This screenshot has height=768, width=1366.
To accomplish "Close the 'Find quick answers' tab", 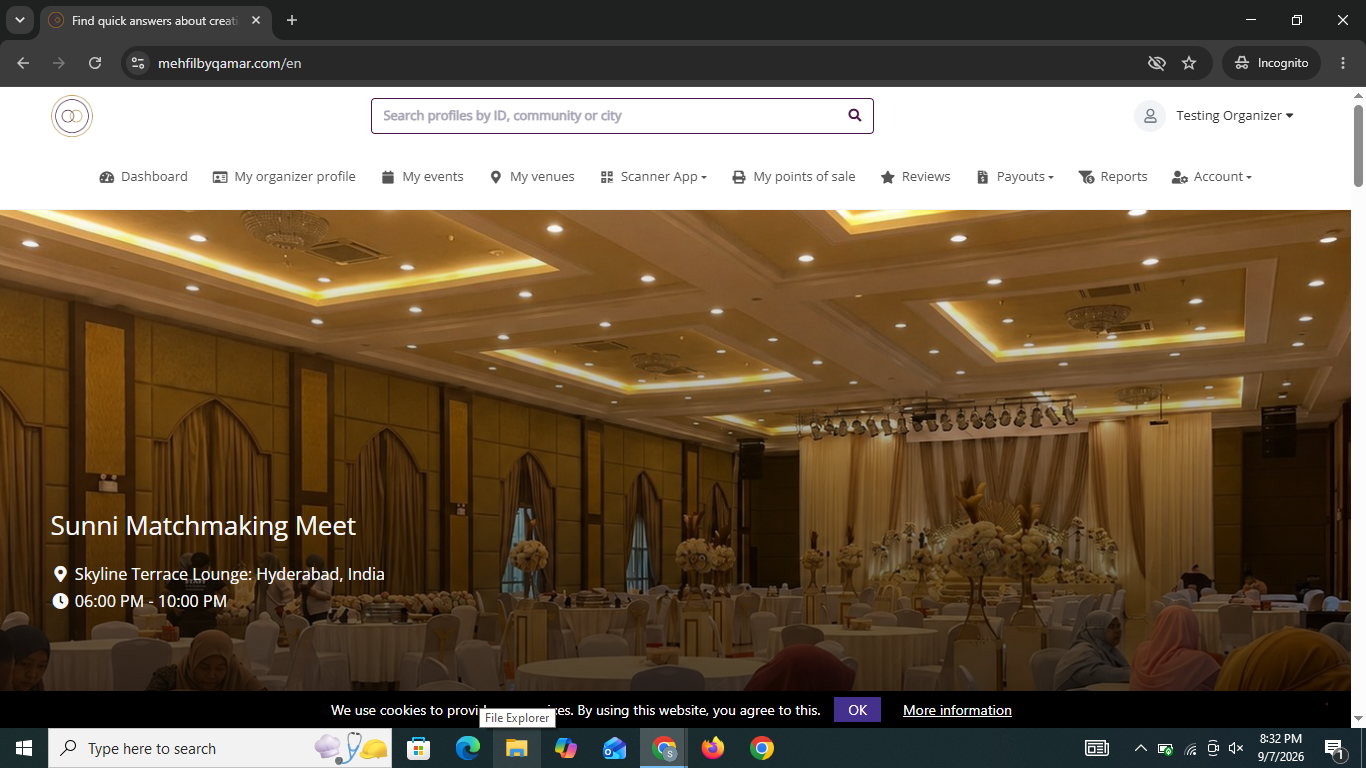I will click(256, 20).
